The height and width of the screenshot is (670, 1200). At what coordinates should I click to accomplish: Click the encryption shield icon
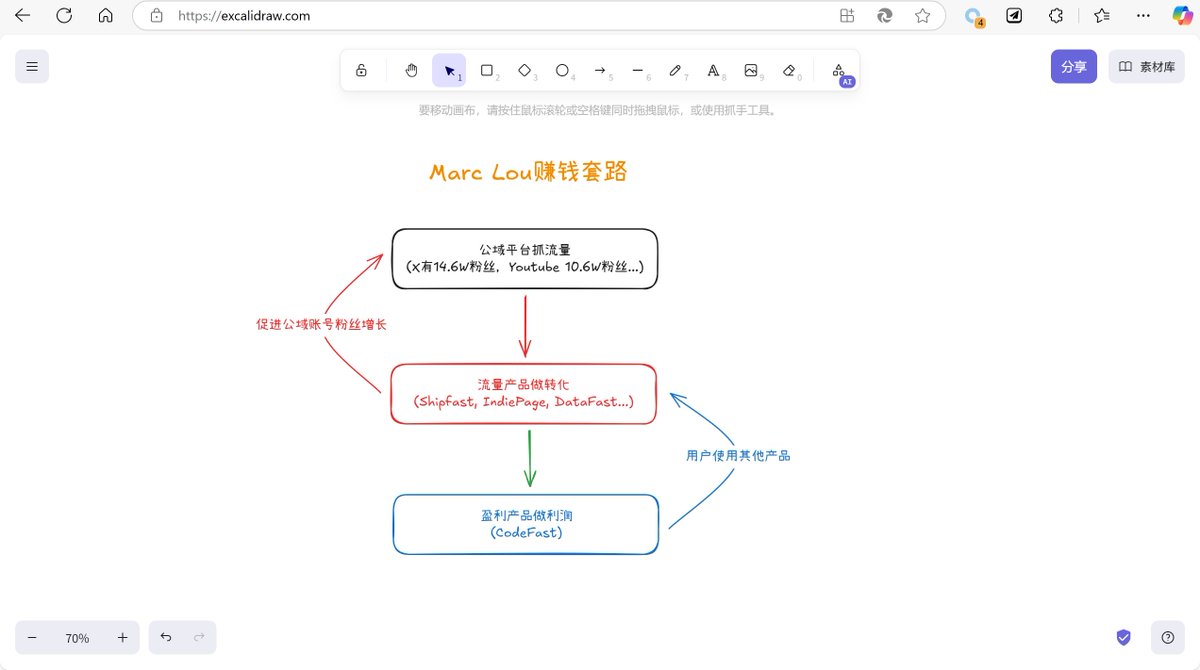click(1124, 637)
